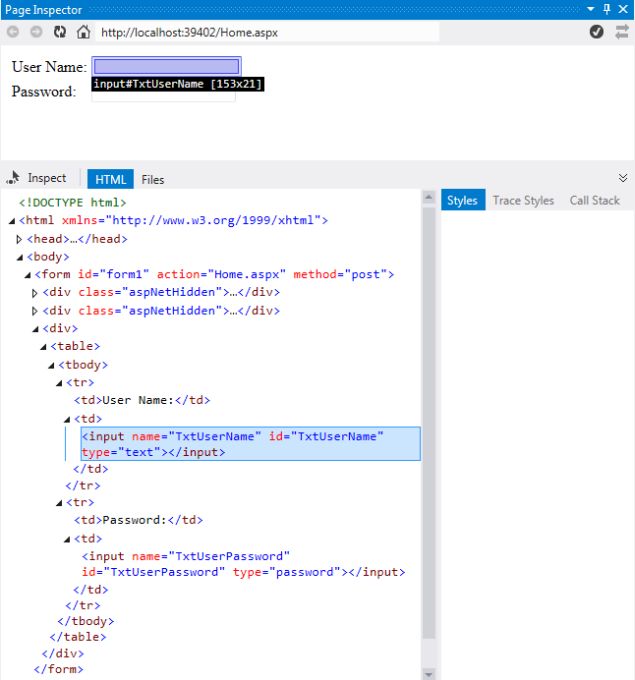Select the closing </tbody> tag
This screenshot has width=635, height=680.
click(86, 621)
